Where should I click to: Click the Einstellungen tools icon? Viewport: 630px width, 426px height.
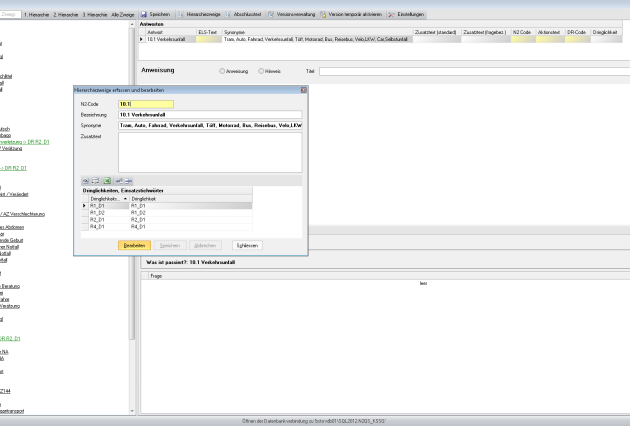(391, 14)
